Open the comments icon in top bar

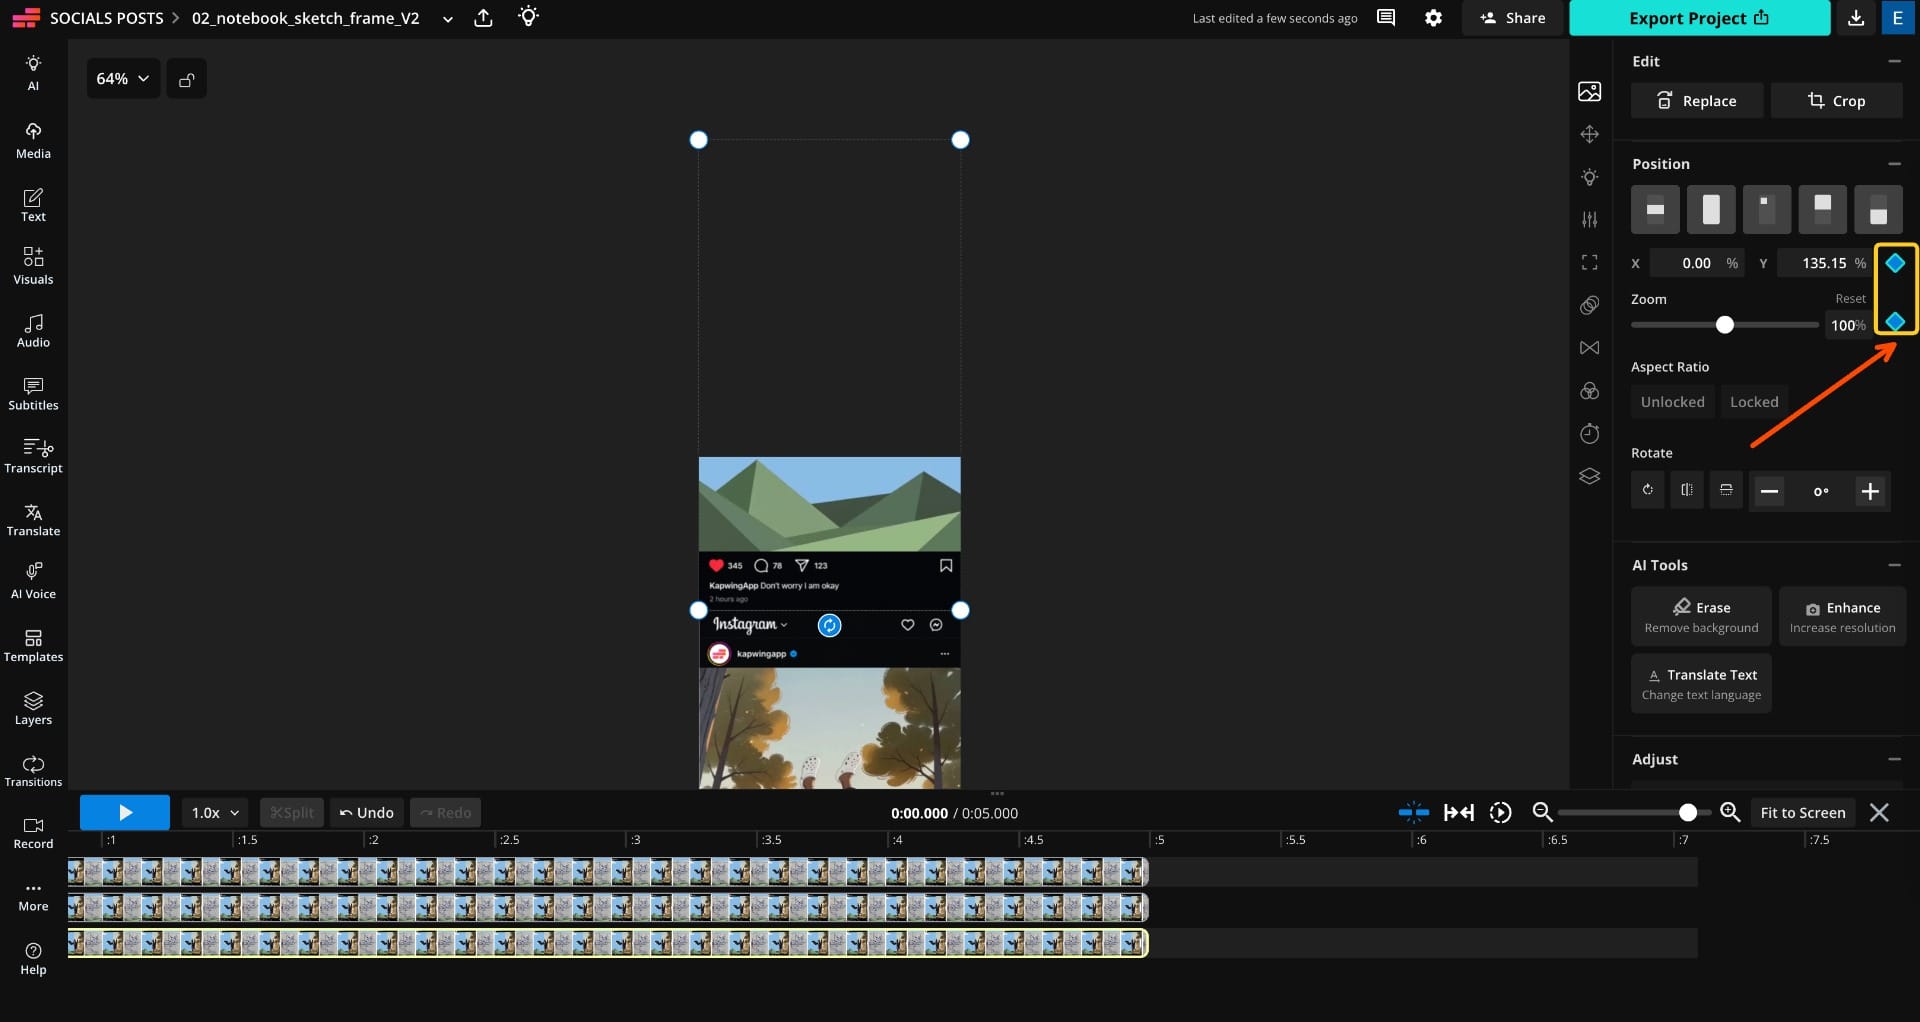point(1386,18)
